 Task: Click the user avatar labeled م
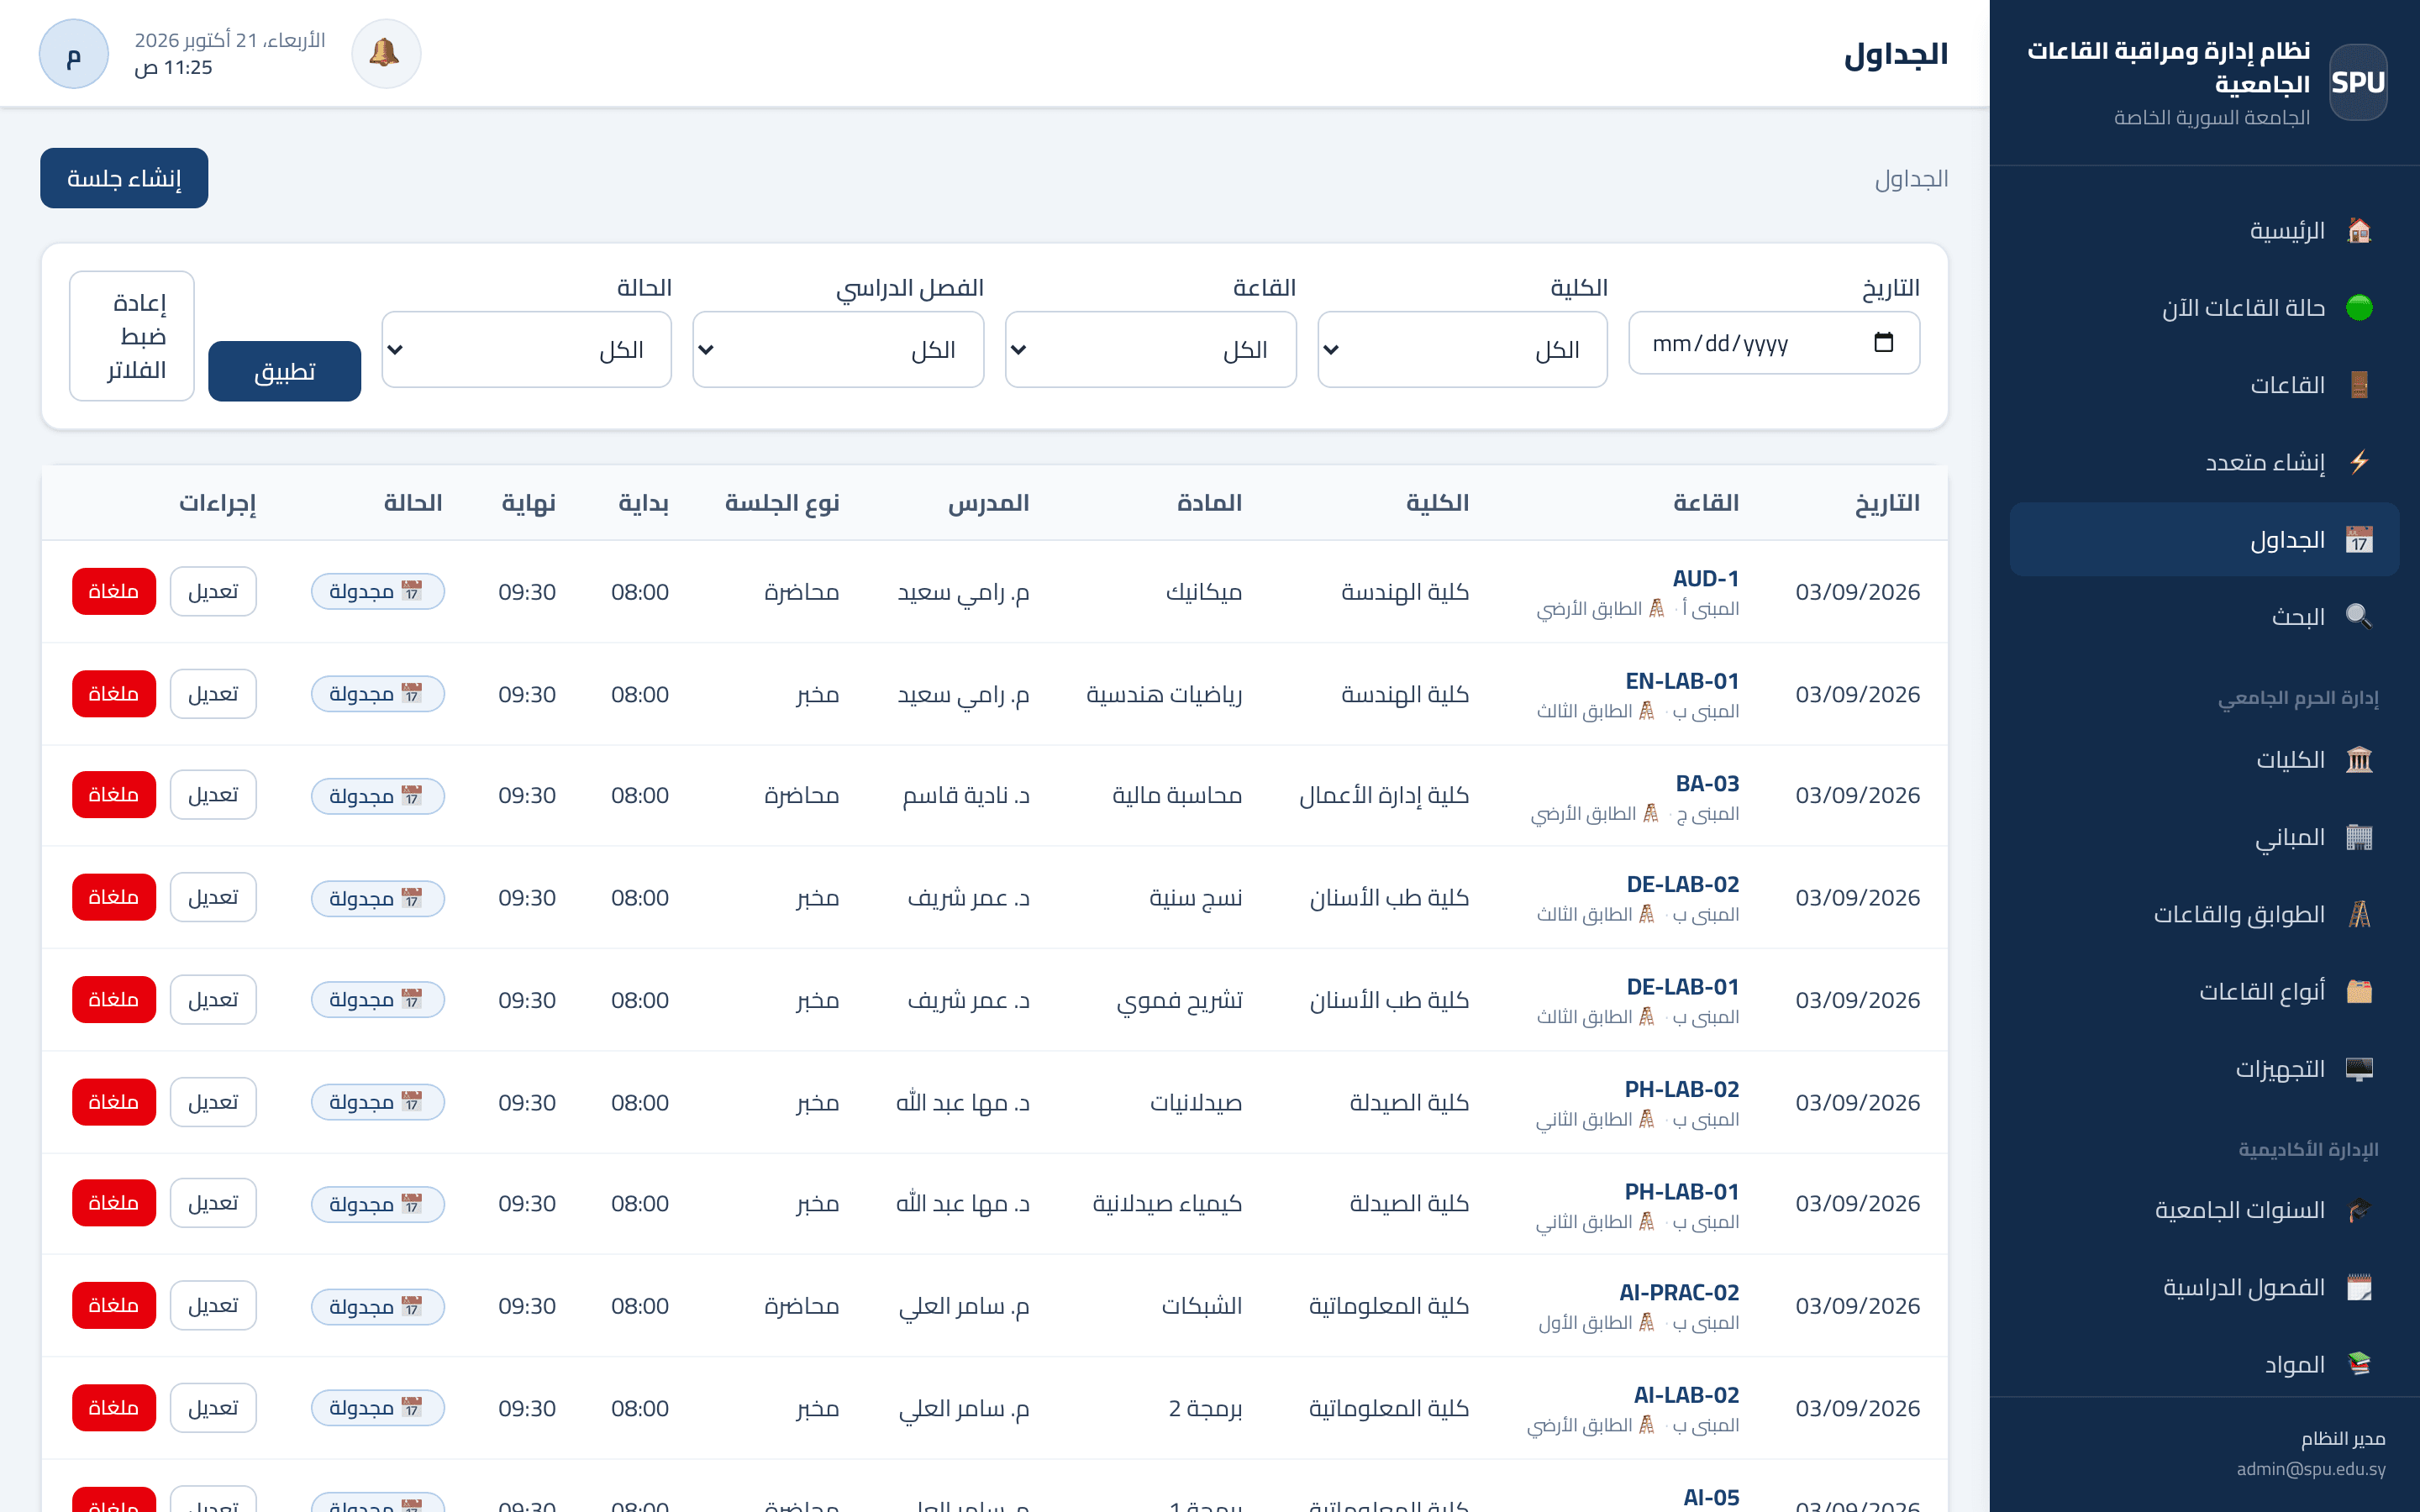click(x=74, y=54)
